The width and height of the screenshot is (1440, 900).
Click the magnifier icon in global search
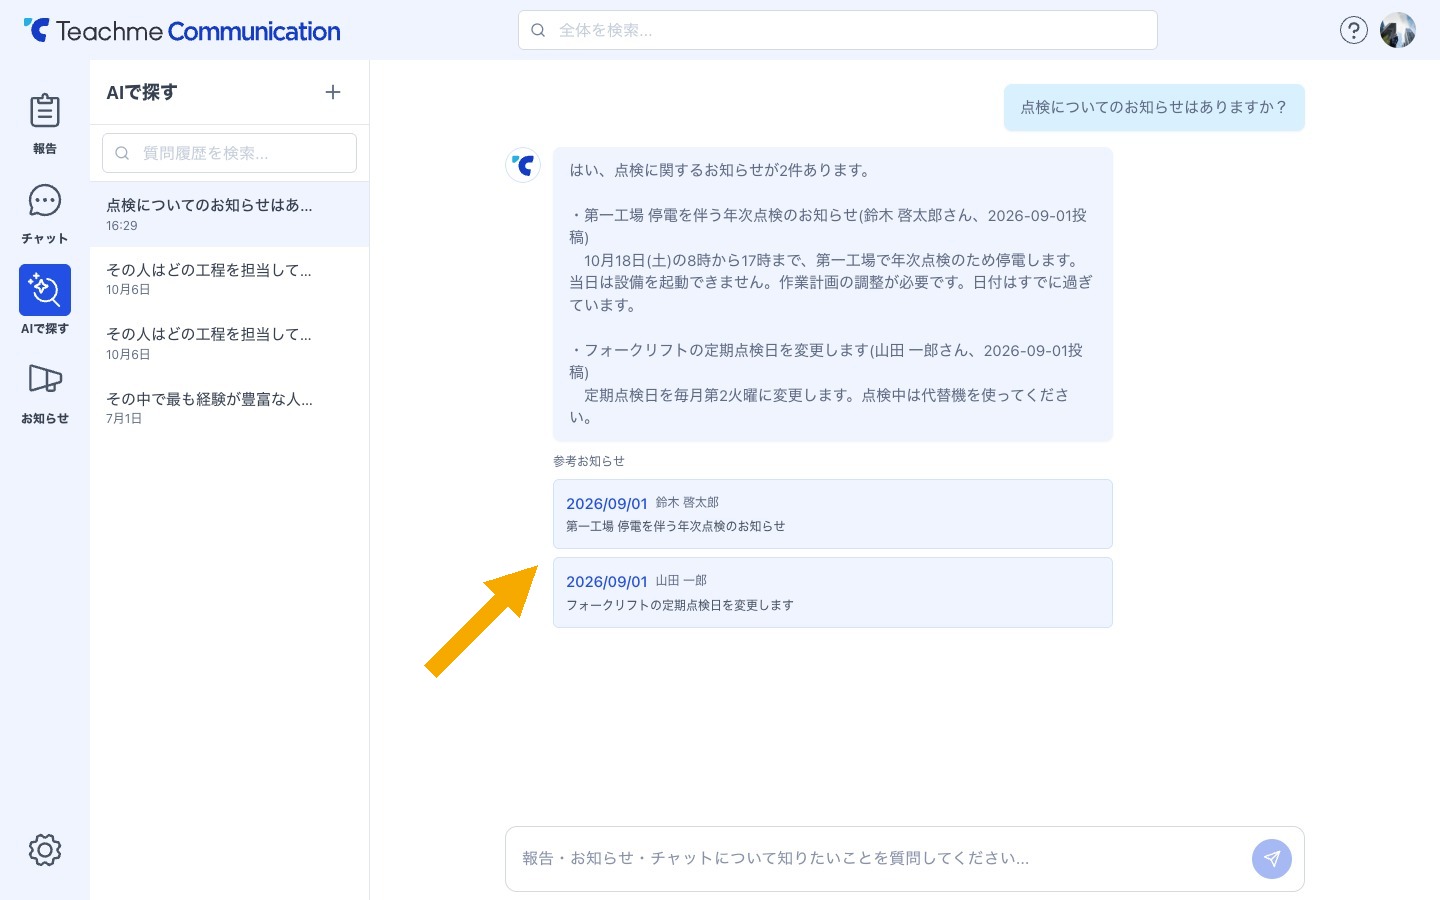click(538, 30)
